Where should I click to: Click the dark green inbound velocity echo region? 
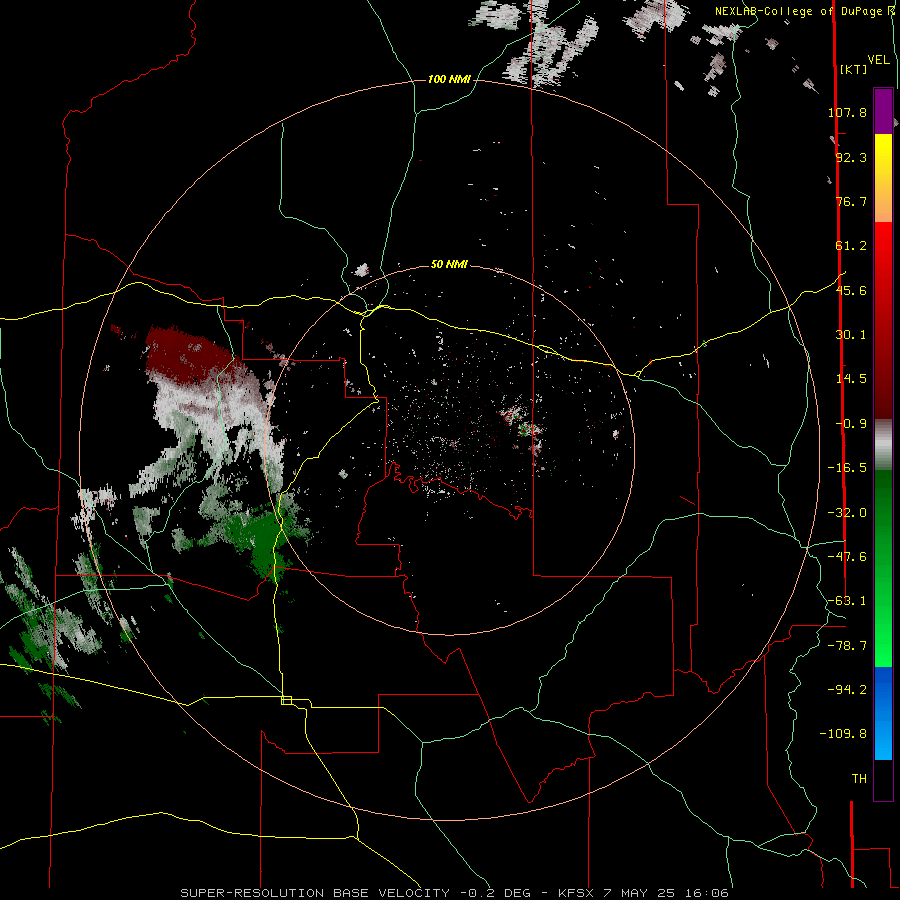pos(265,537)
